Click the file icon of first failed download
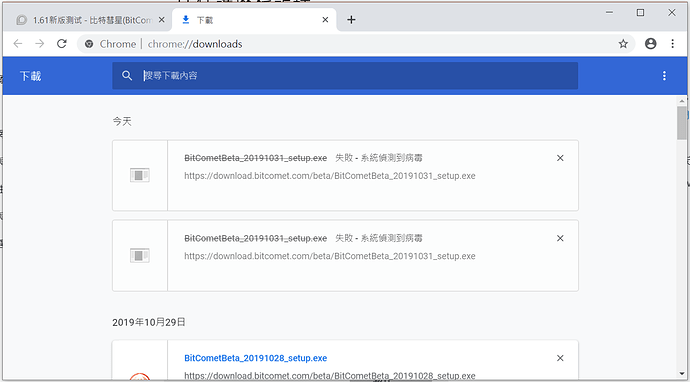The height and width of the screenshot is (382, 690). (x=140, y=176)
